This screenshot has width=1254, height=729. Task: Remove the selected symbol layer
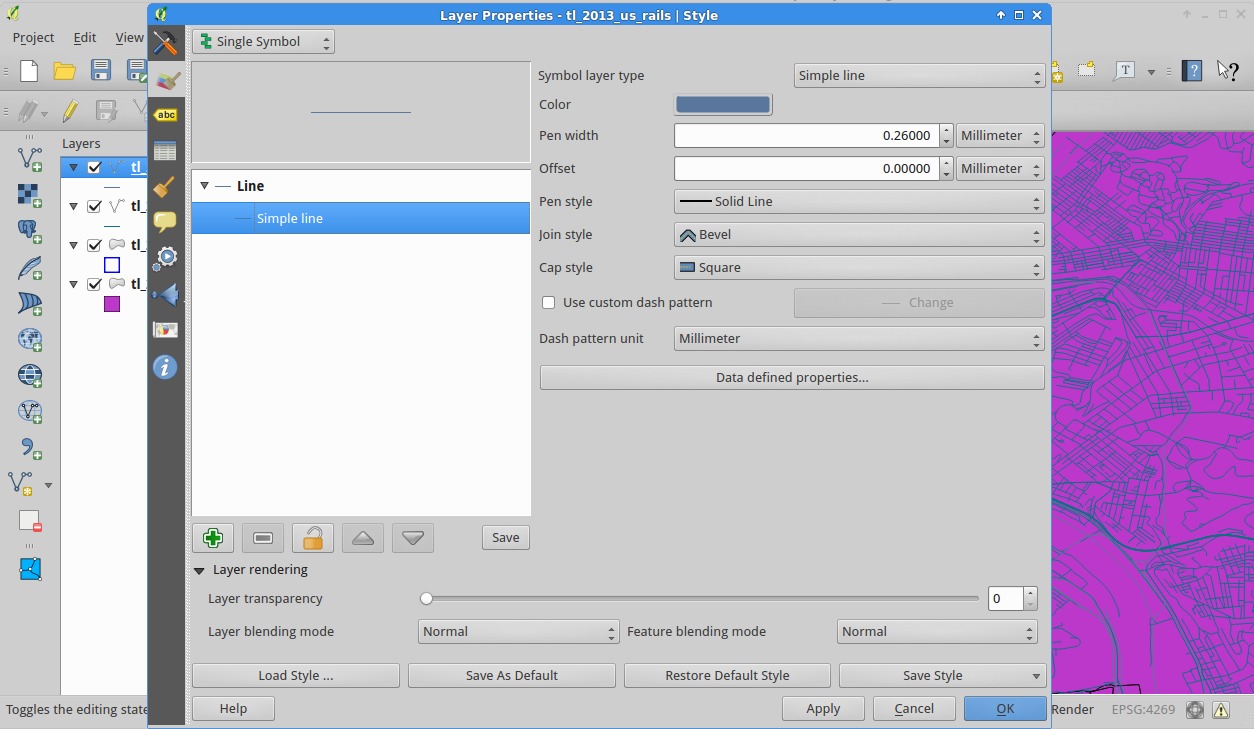tap(263, 538)
